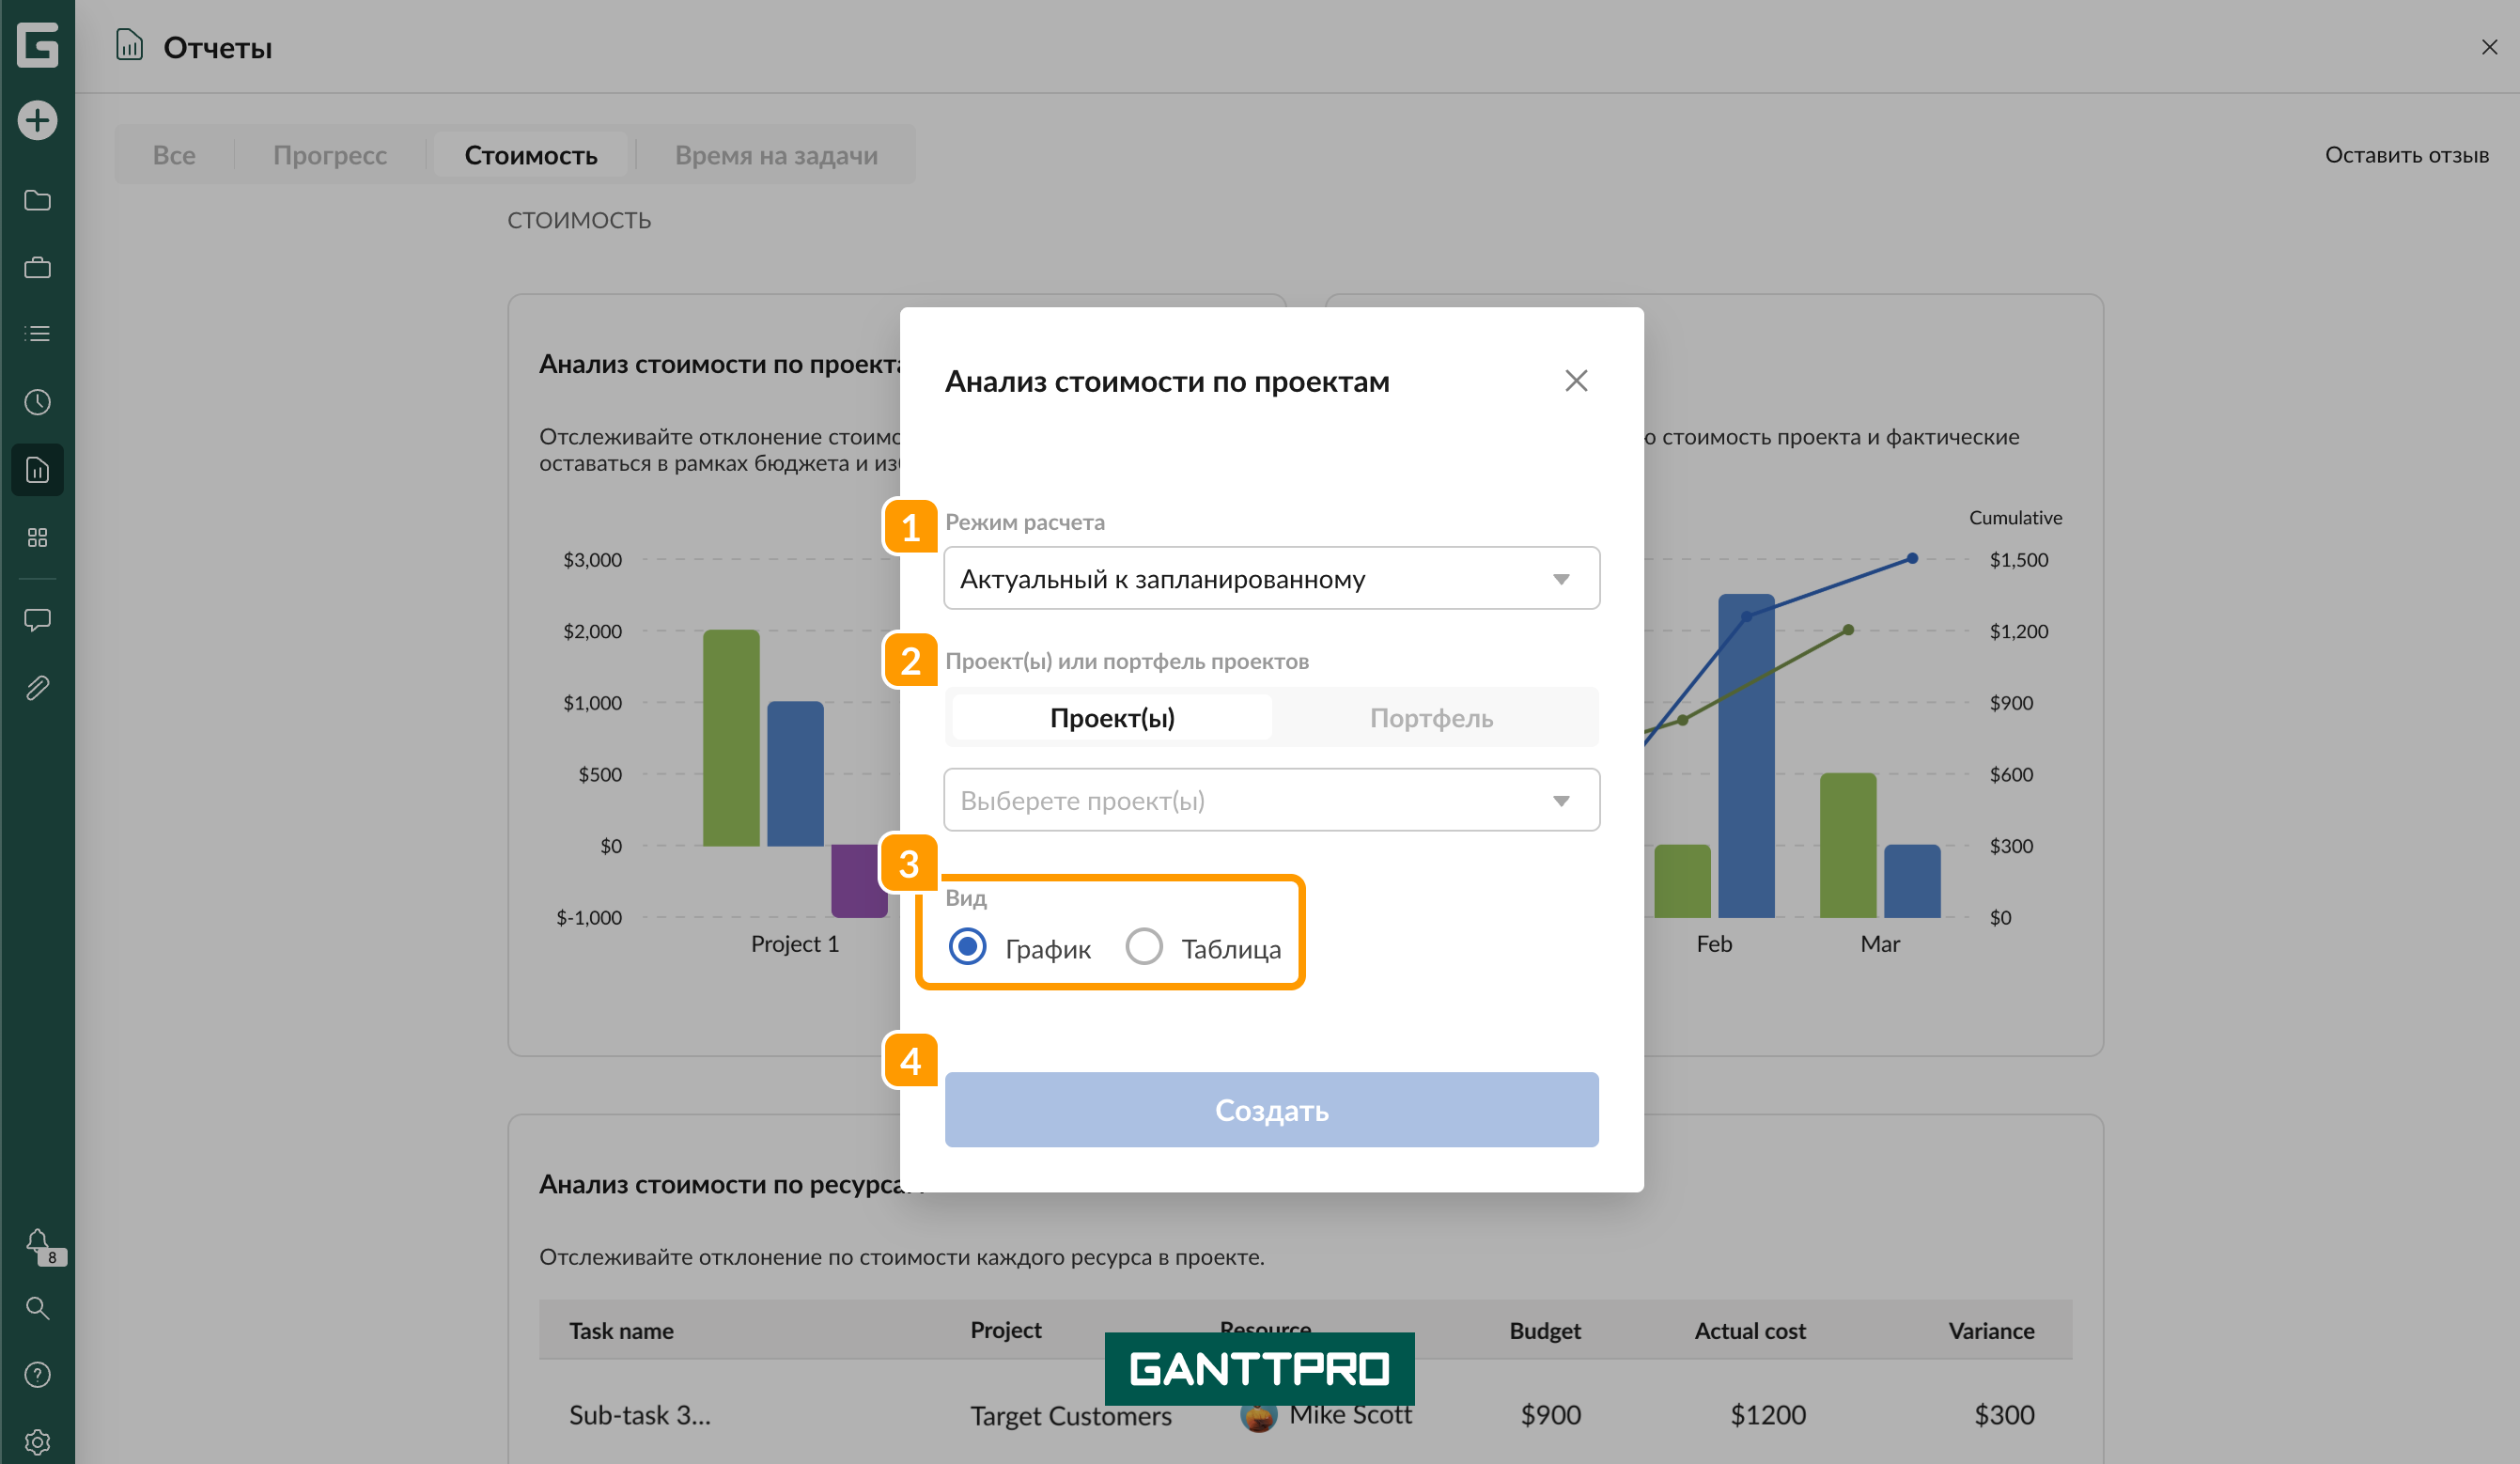Screen dimensions: 2520x1464
Task: Open the comments speech bubble icon
Action: click(x=37, y=620)
